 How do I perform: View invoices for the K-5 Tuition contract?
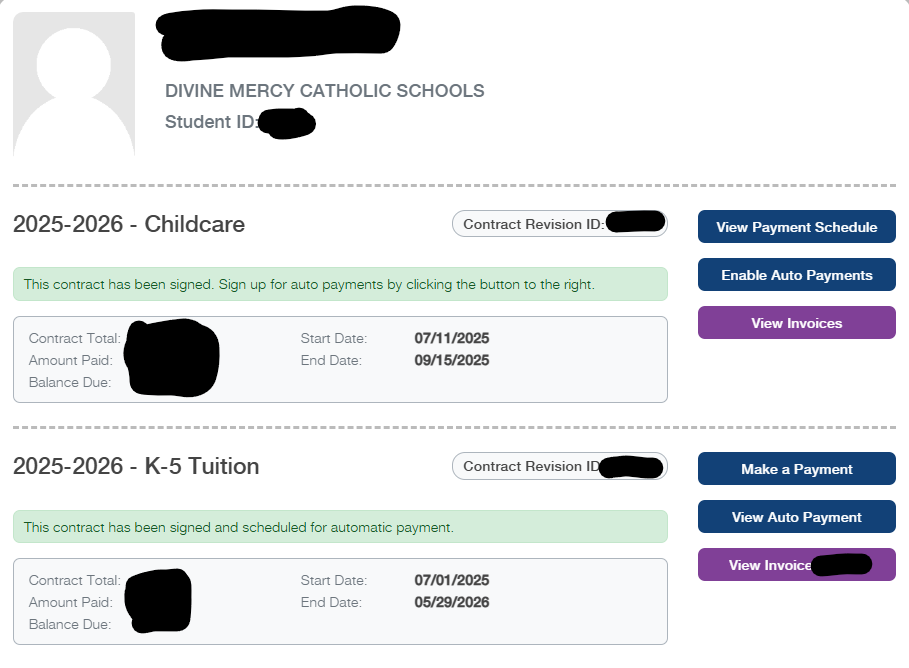click(770, 565)
